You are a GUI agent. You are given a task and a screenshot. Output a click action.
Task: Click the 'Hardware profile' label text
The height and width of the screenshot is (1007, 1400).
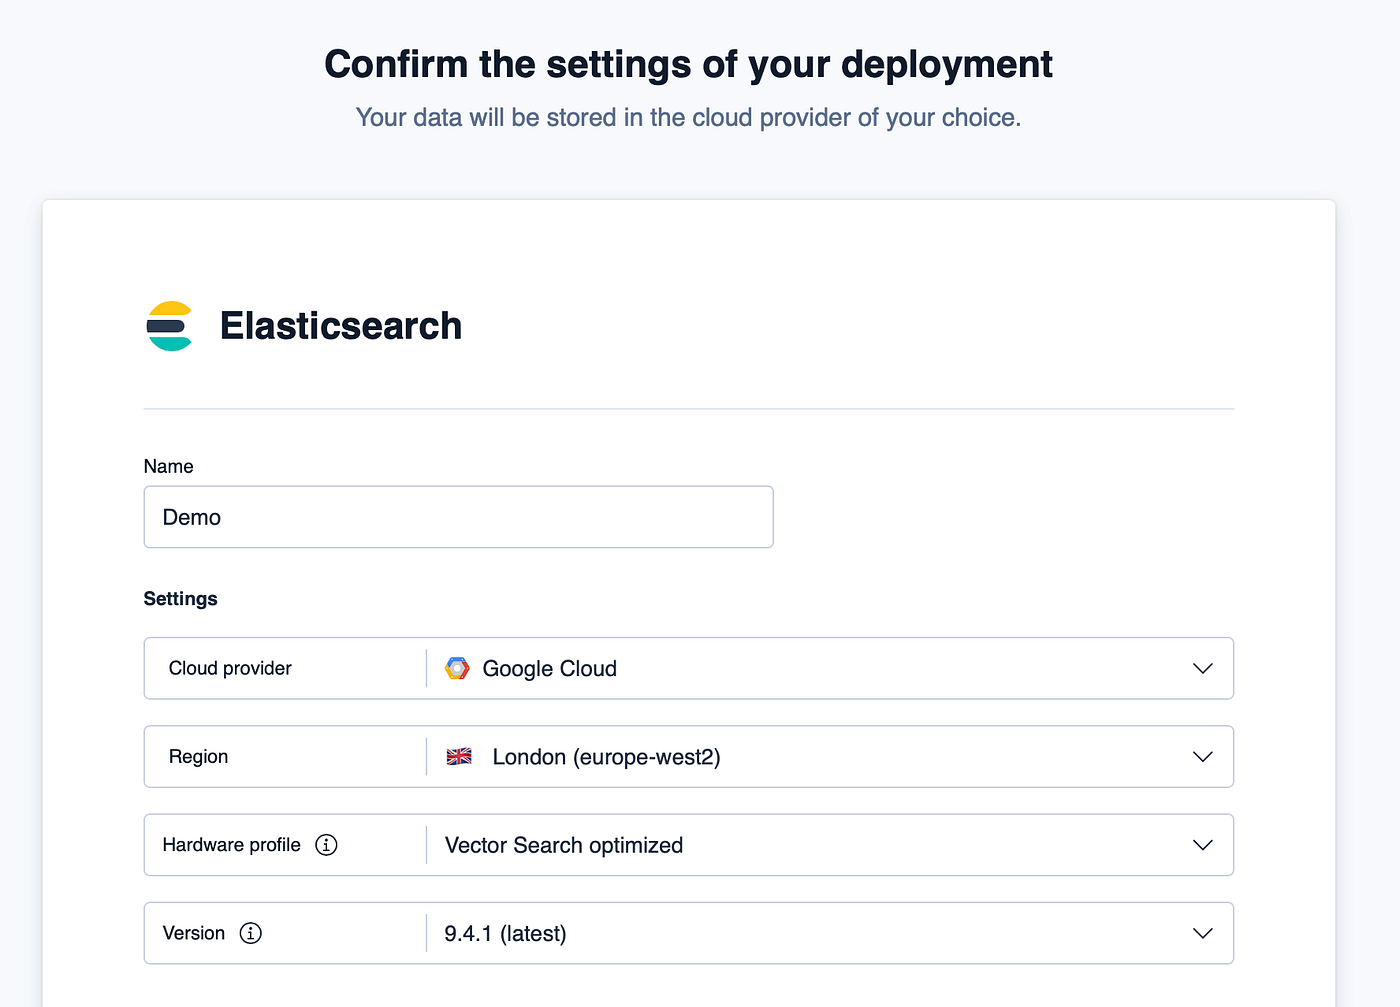coord(231,845)
